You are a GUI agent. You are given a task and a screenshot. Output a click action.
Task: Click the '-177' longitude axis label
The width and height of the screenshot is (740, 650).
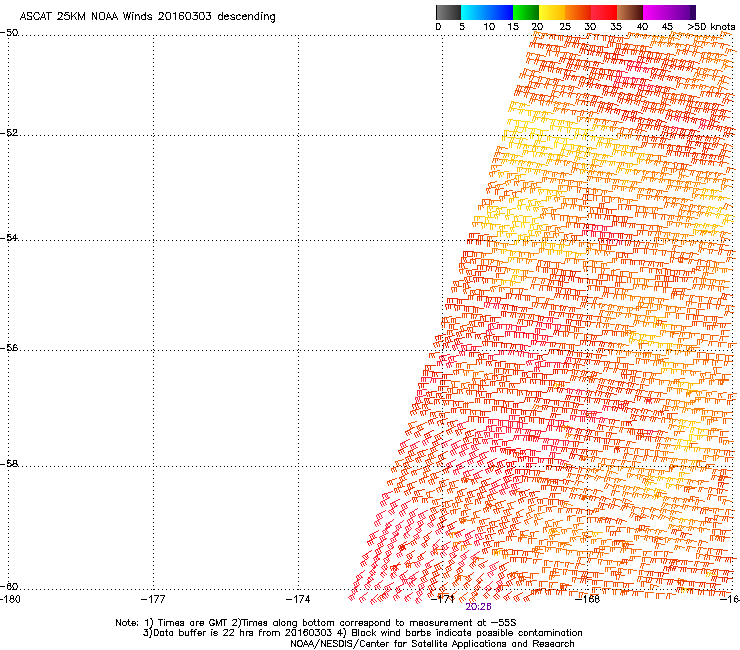pos(153,599)
